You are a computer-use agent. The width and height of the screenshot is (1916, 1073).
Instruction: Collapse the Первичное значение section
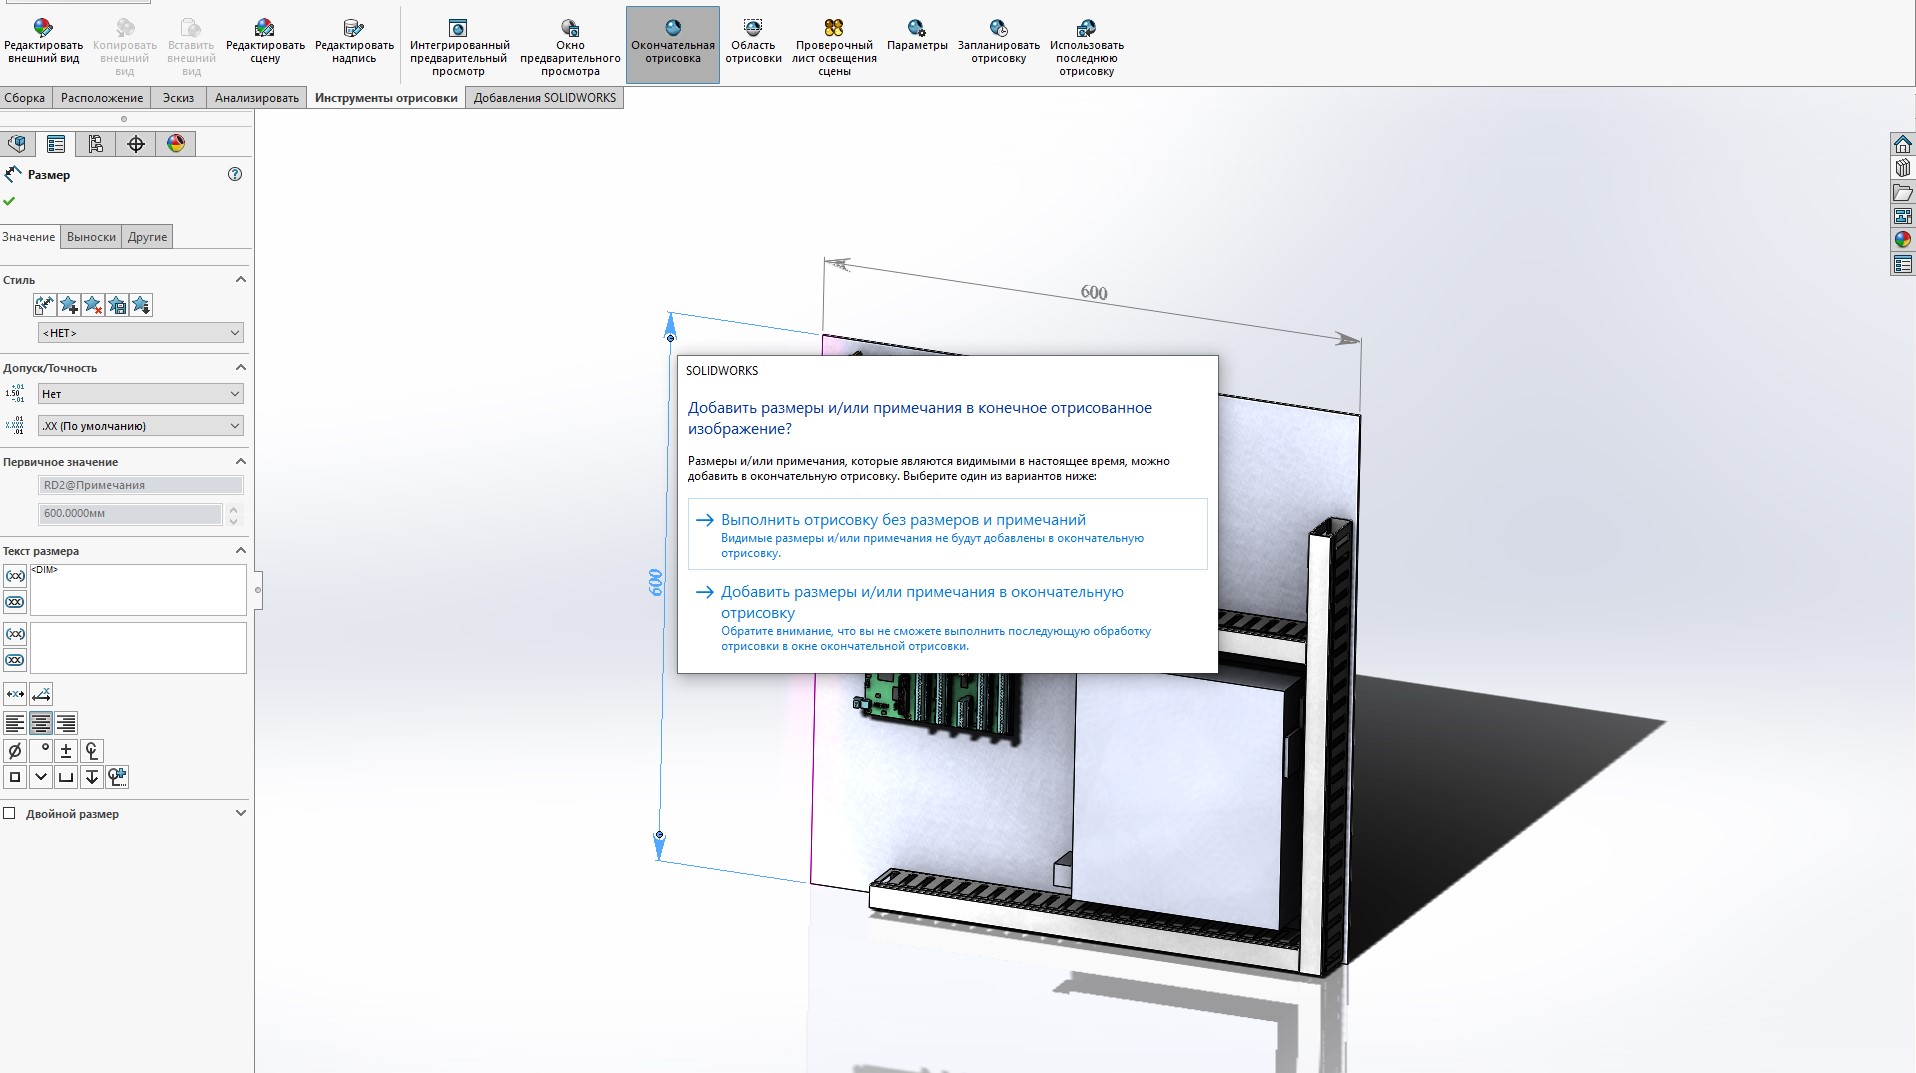[240, 461]
